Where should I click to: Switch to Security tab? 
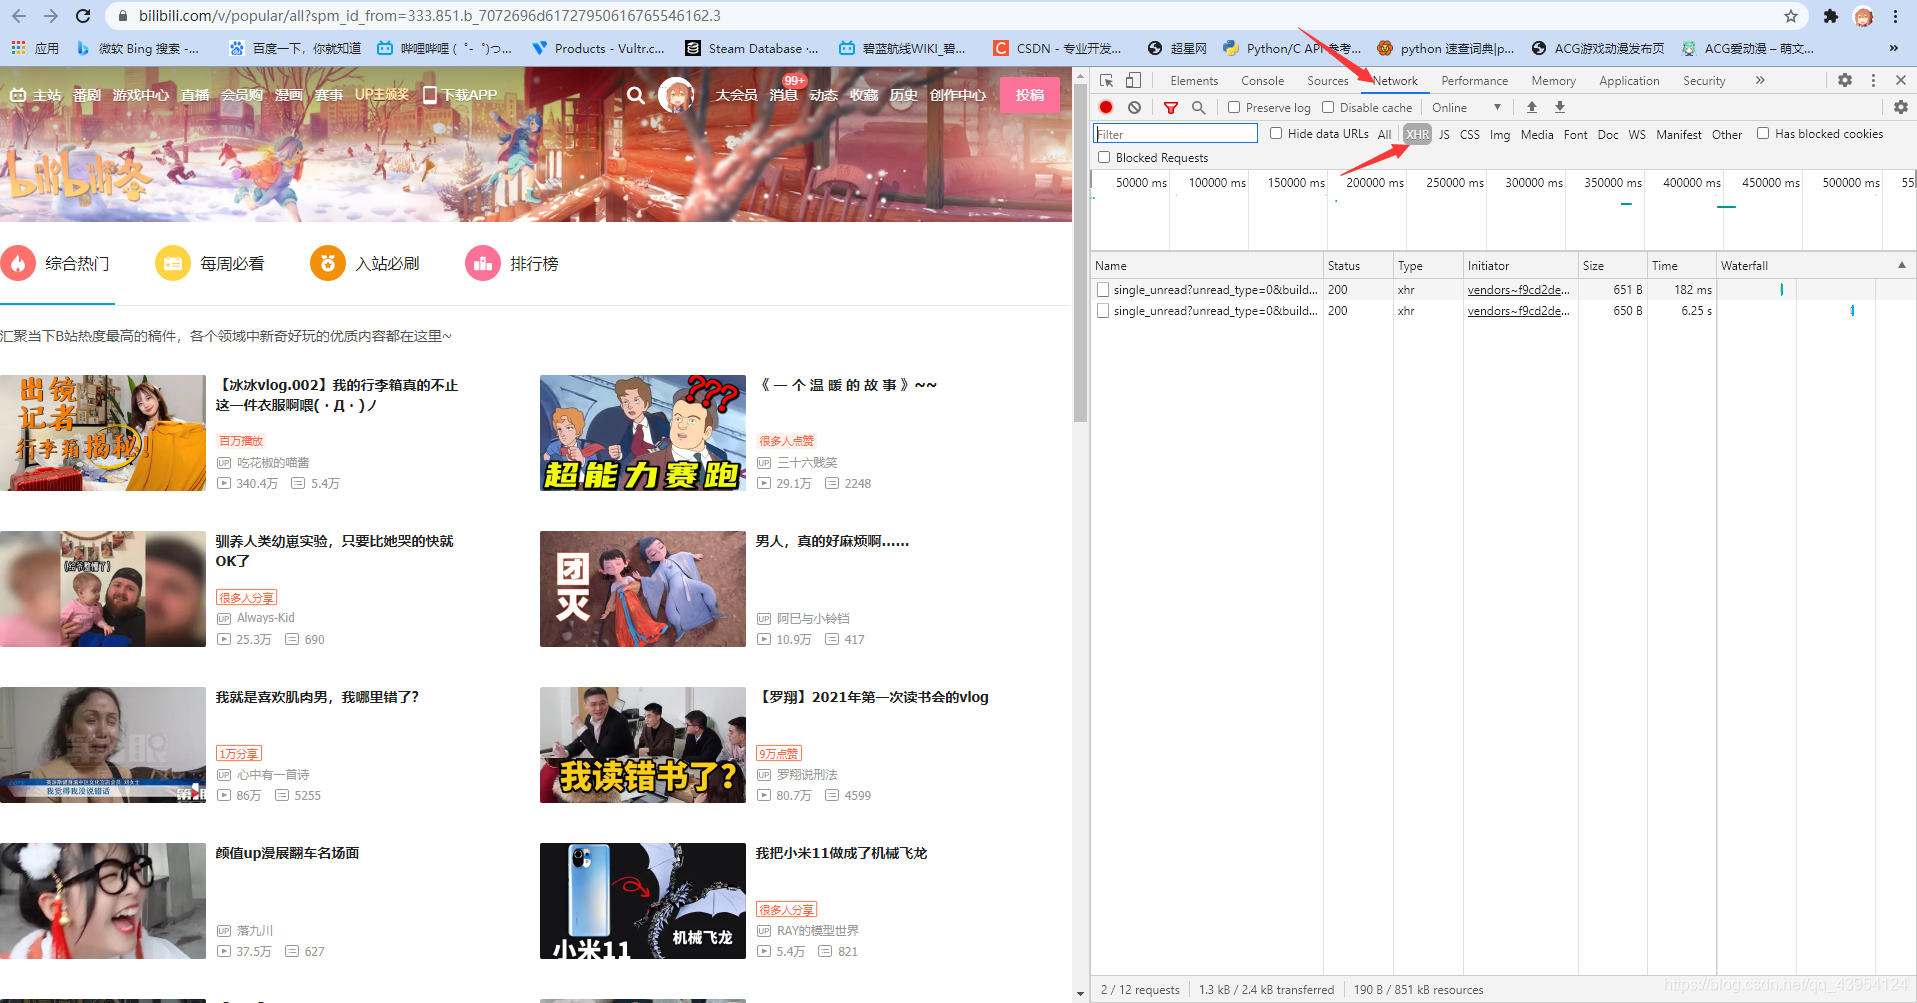tap(1704, 81)
